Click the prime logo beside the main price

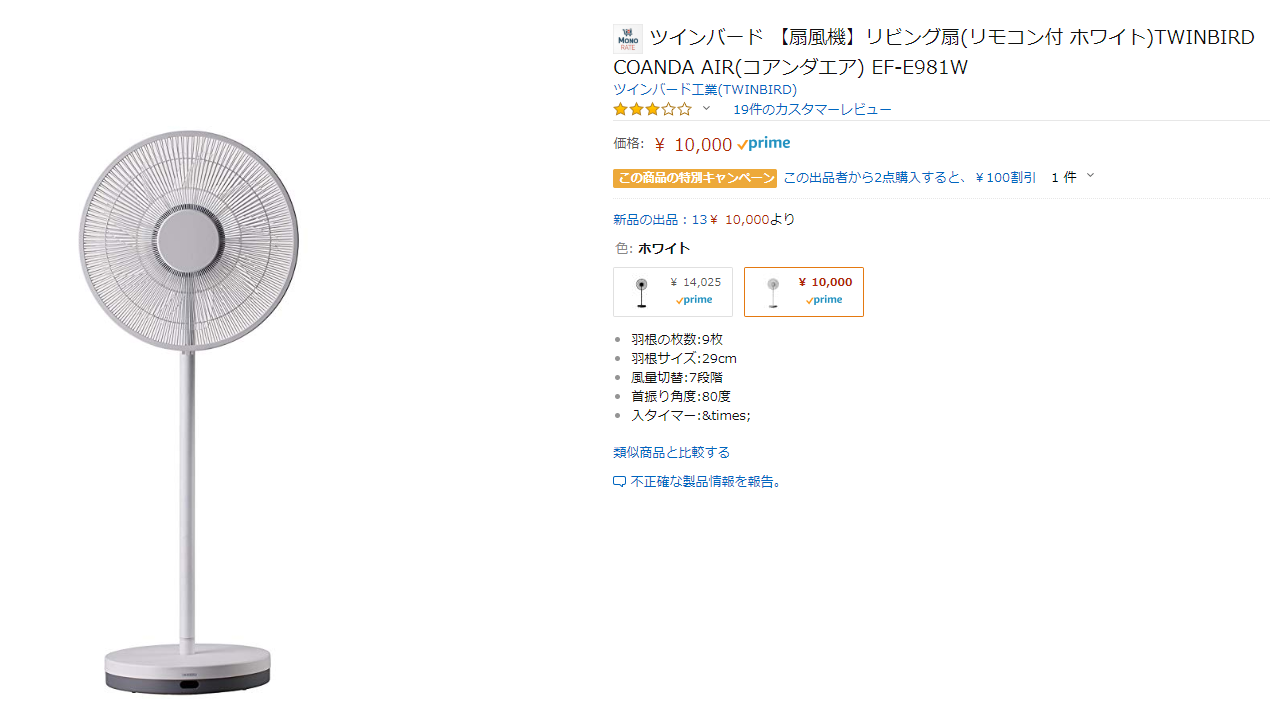tap(764, 144)
